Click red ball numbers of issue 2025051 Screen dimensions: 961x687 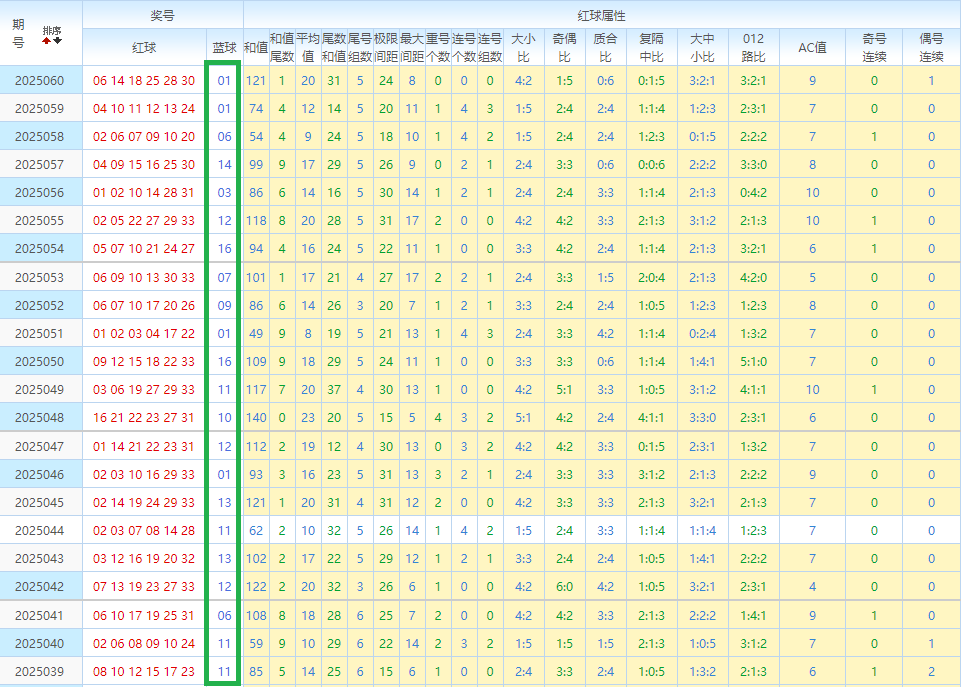(x=144, y=333)
